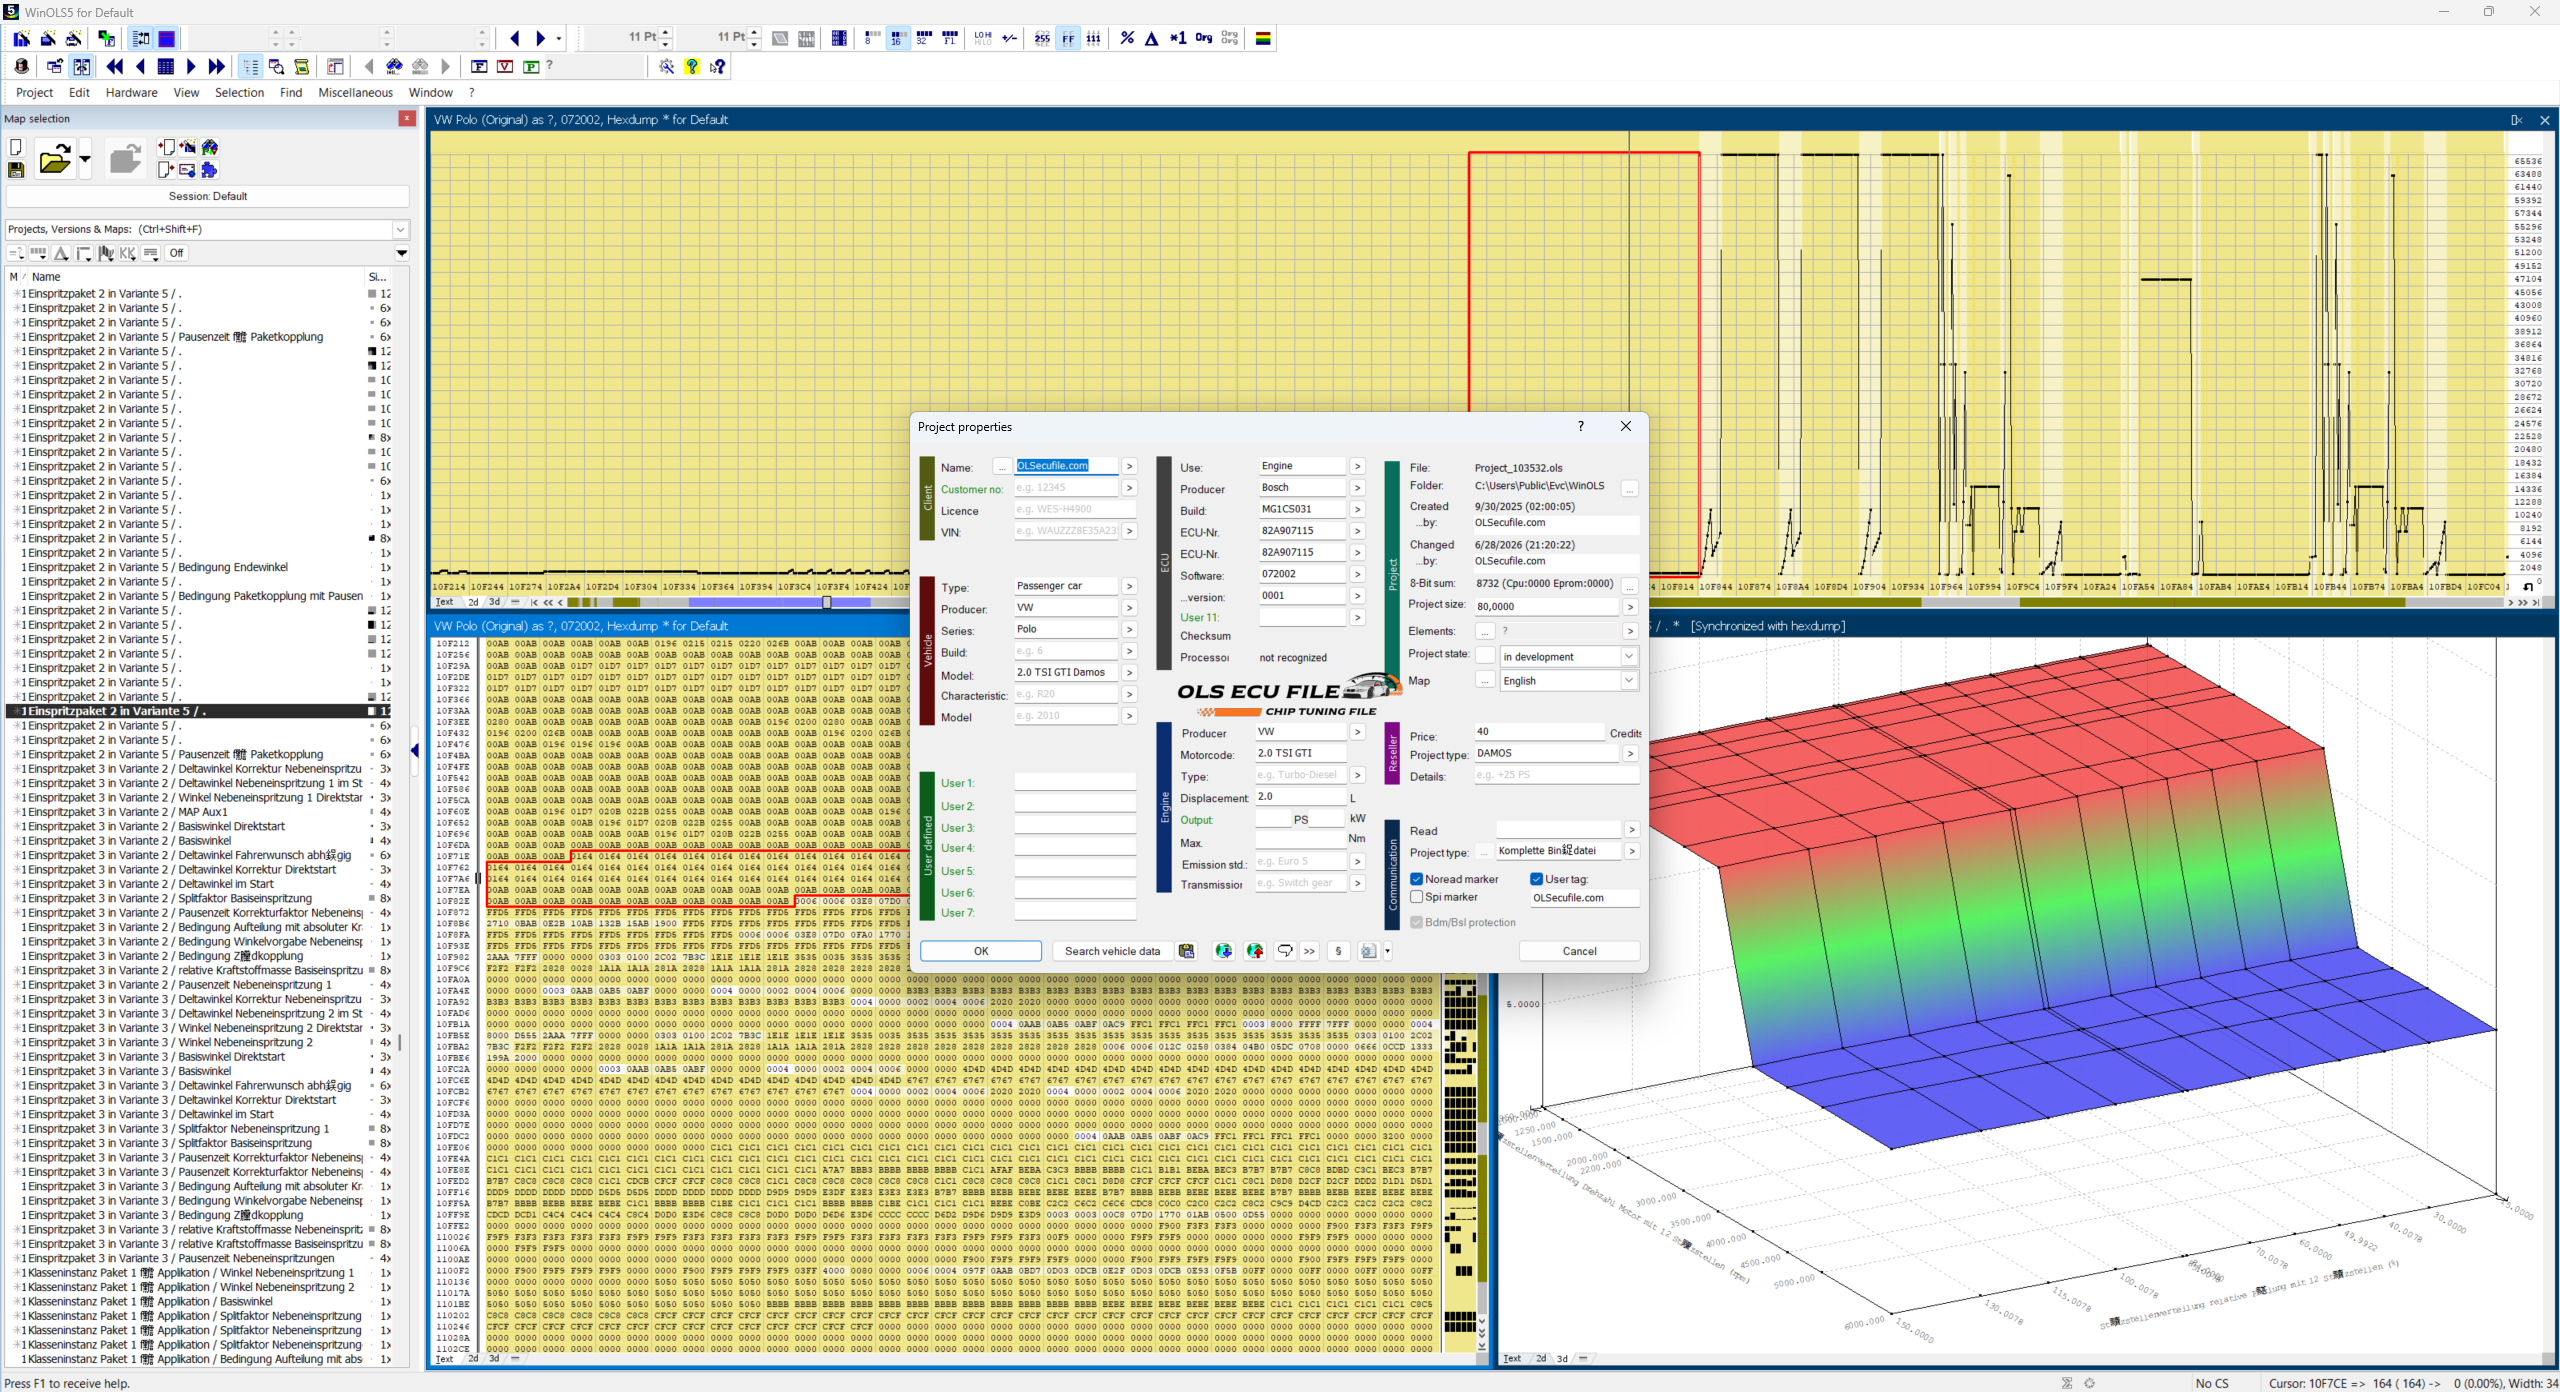Click the percent display toolbar icon
This screenshot has height=1392, width=2560.
click(1127, 38)
